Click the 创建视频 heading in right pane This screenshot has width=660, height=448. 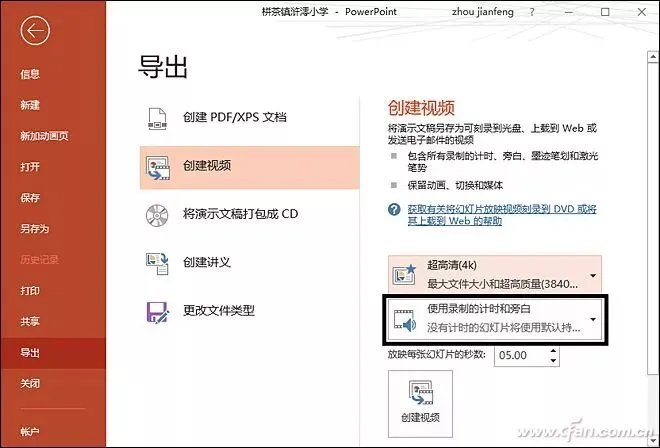tap(421, 108)
